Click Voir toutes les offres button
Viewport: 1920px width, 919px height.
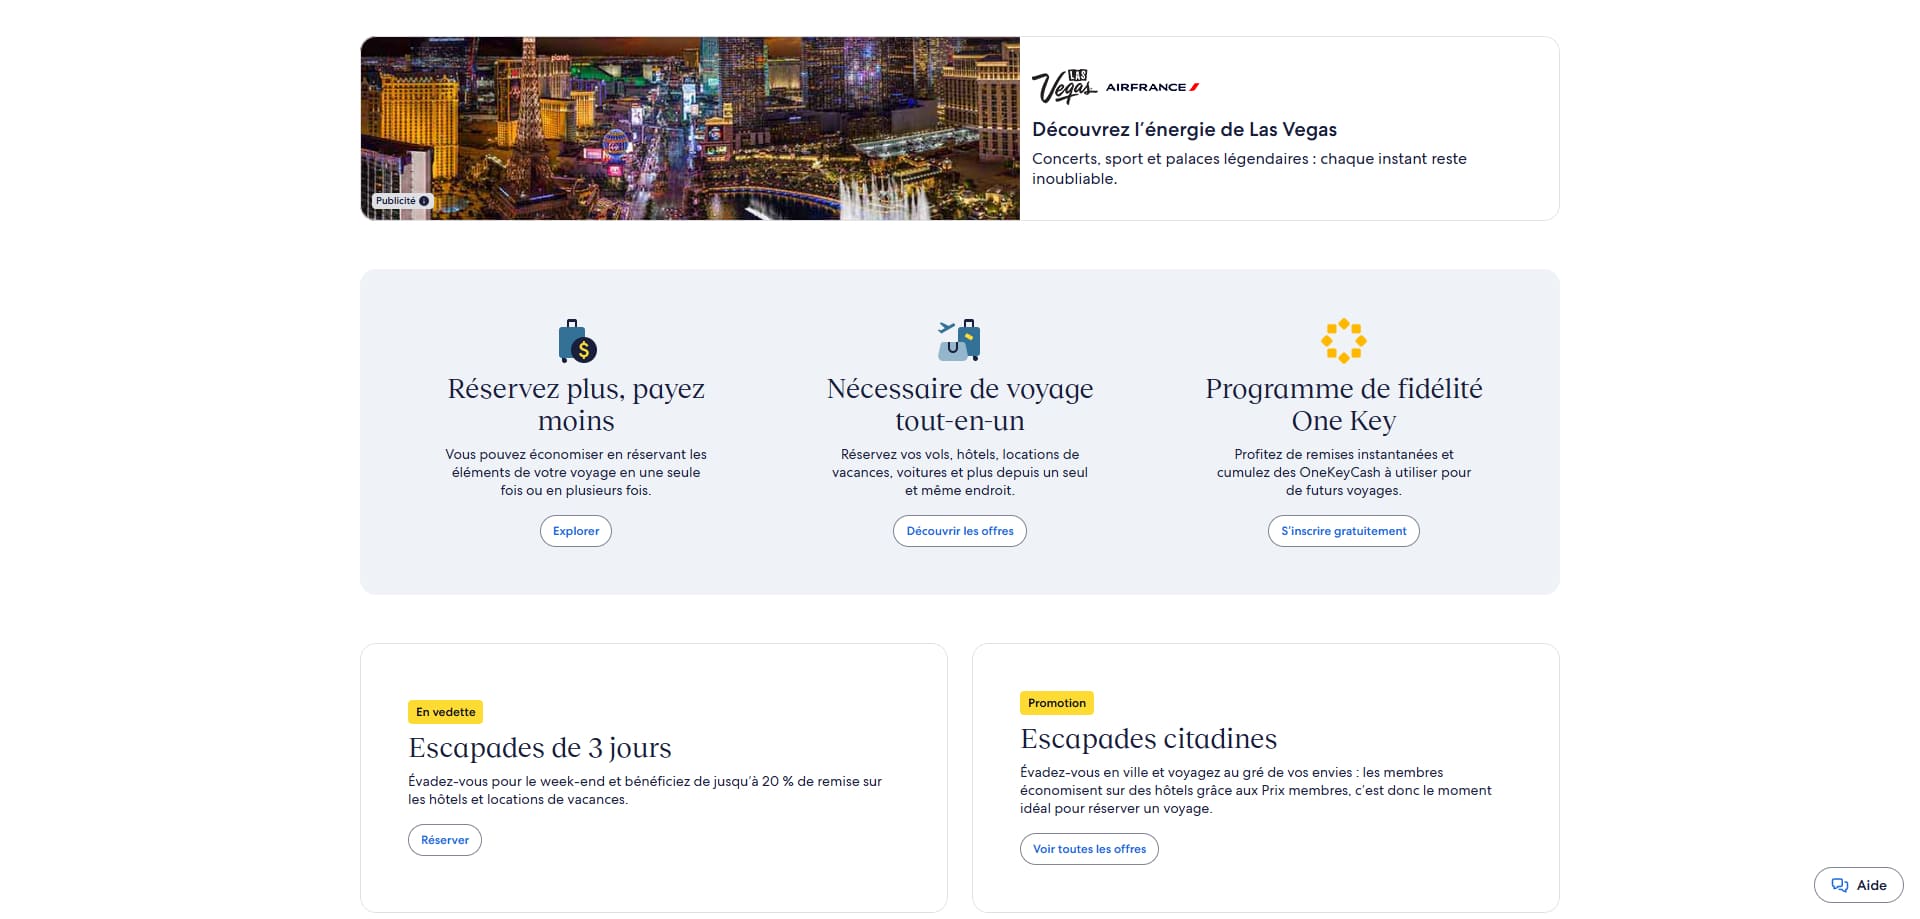click(1089, 849)
